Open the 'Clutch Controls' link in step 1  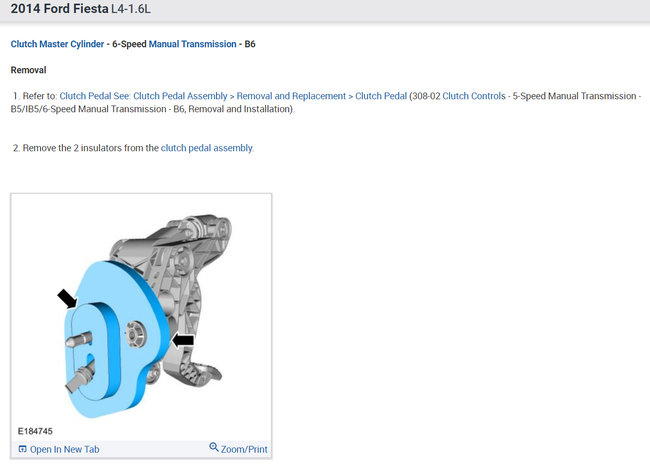474,96
